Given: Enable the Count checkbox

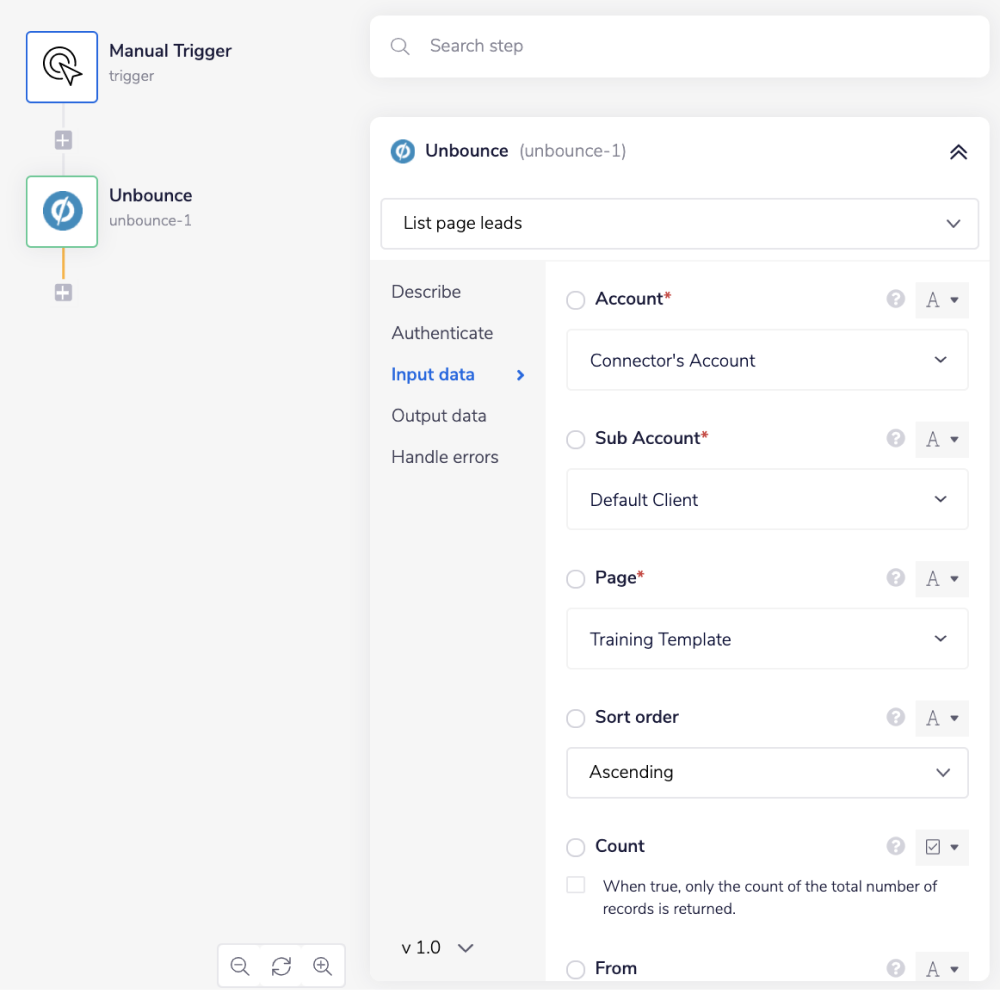Looking at the screenshot, I should (576, 885).
